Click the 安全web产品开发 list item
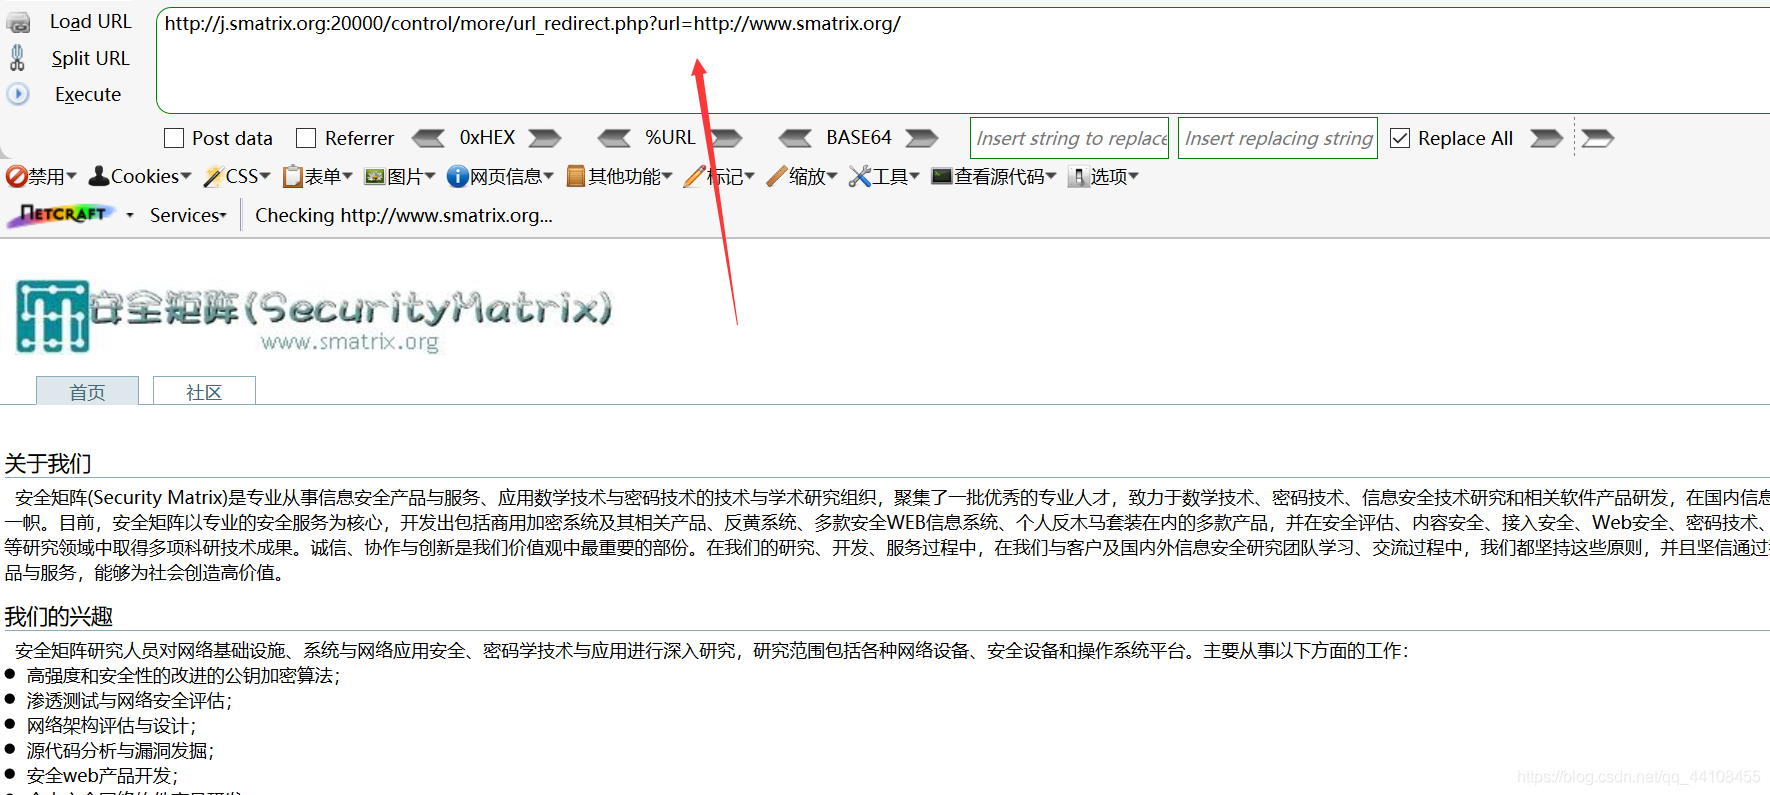The image size is (1770, 795). tap(102, 776)
